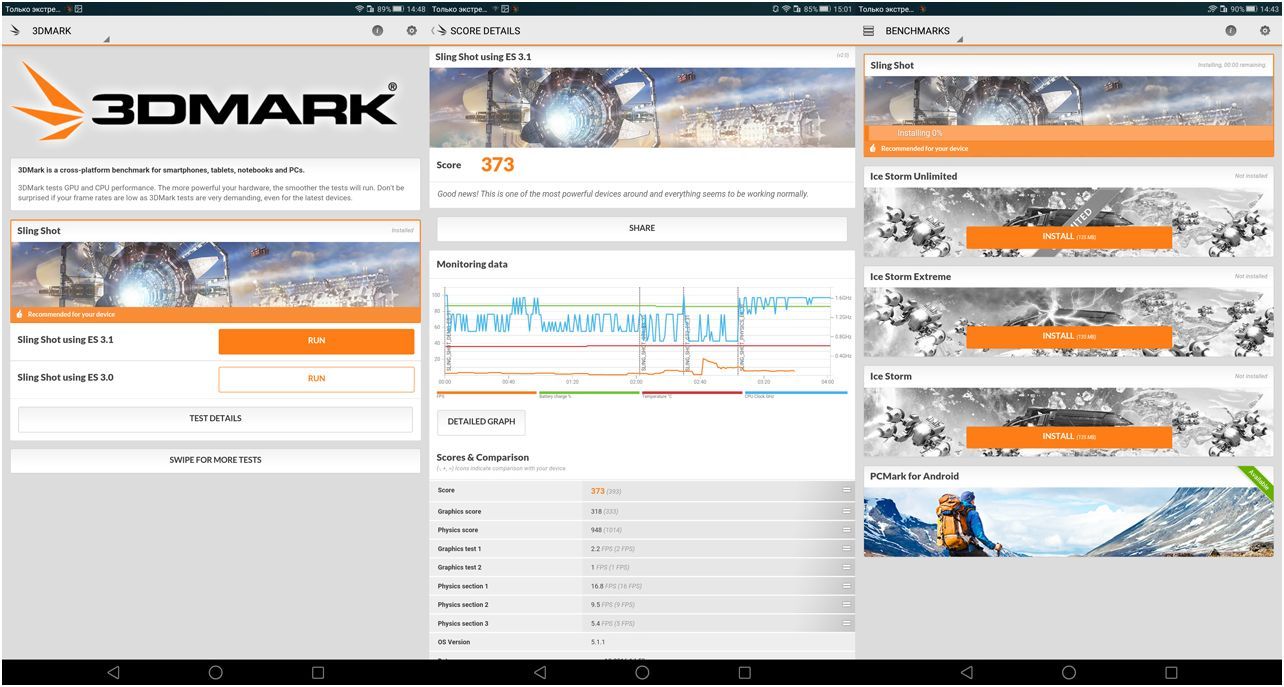This screenshot has height=687, width=1284.
Task: Expand the Graphics score comparison row
Action: (846, 511)
